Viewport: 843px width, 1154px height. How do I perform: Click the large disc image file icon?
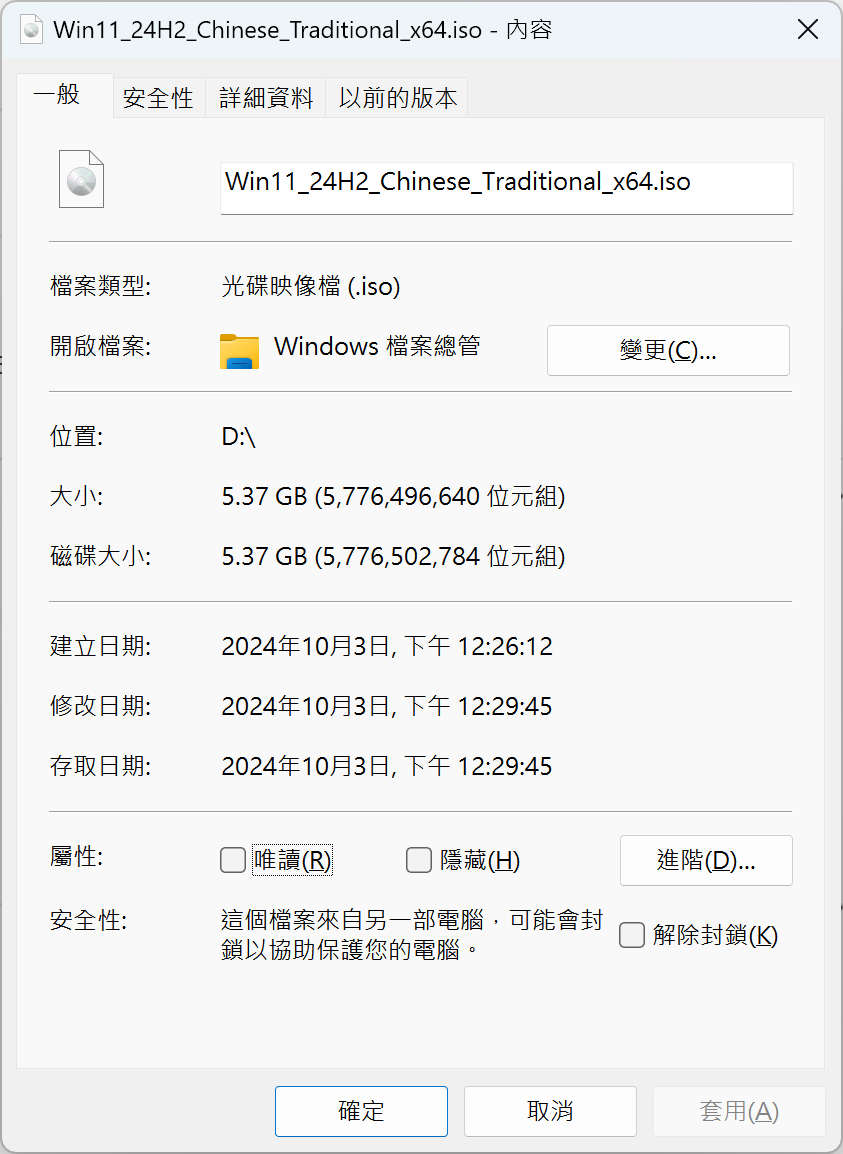click(x=81, y=179)
